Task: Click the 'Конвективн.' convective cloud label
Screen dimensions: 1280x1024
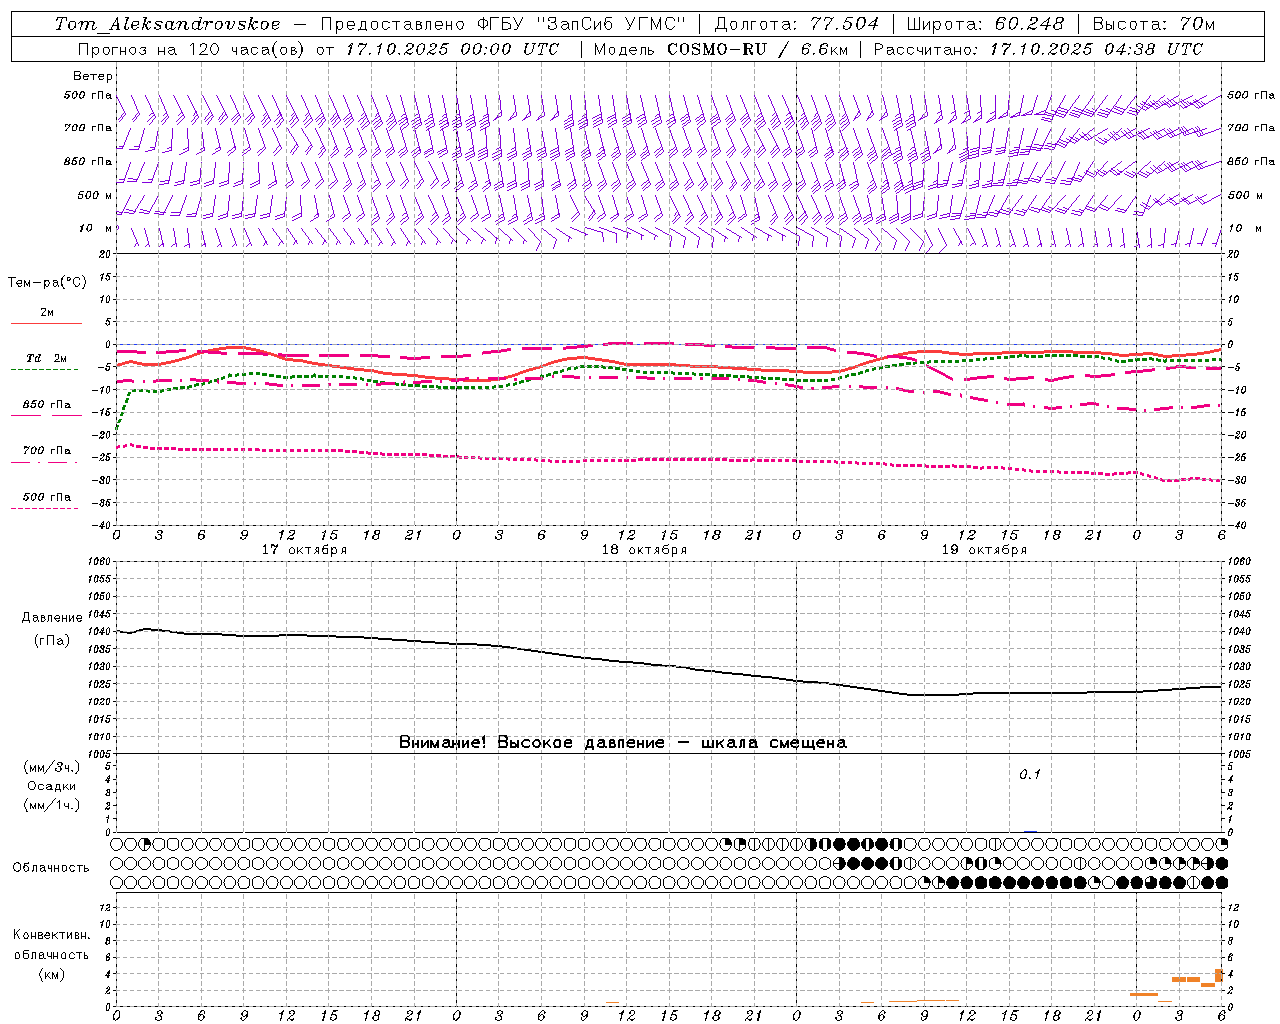Action: pyautogui.click(x=51, y=935)
